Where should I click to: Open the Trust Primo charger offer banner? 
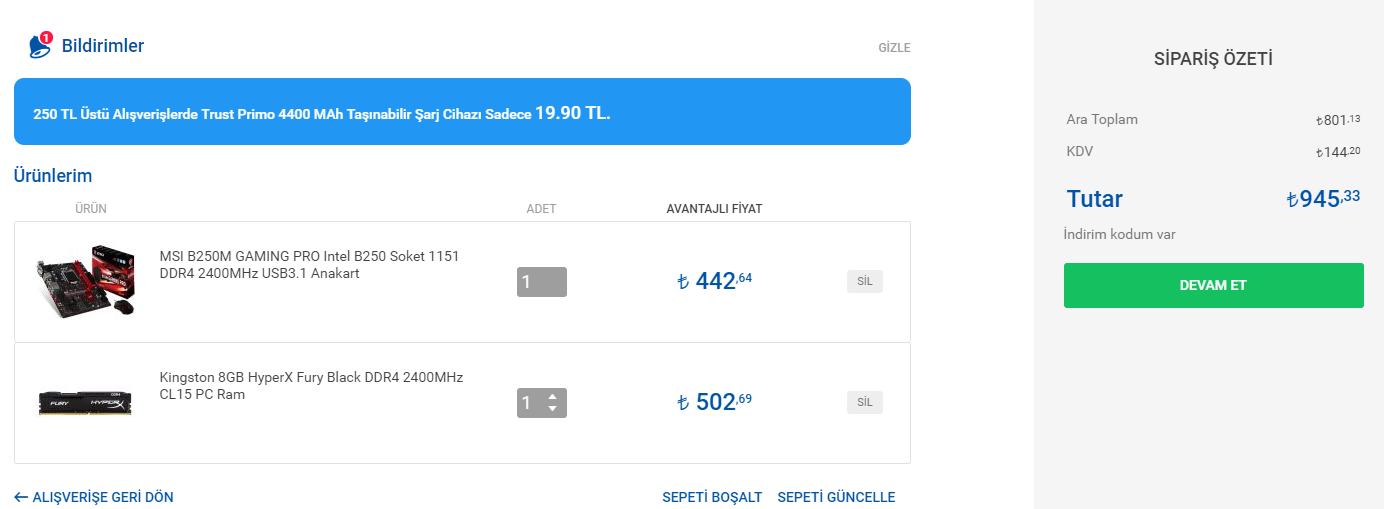462,112
